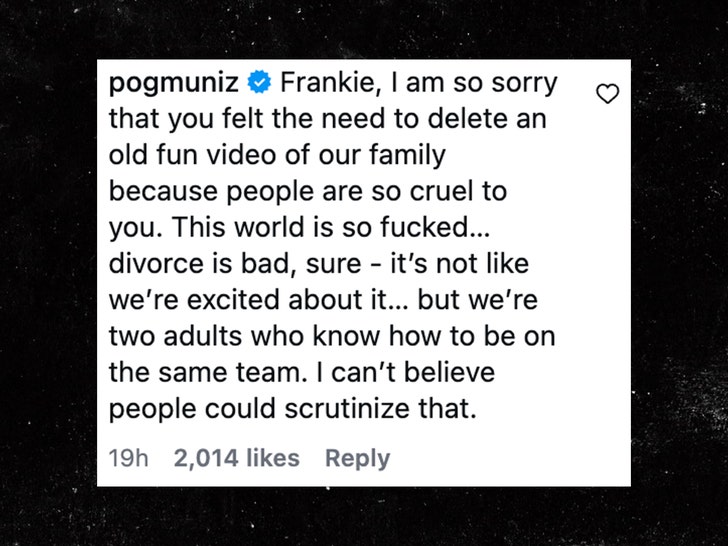Screen dimensions: 728x546
Task: Click the 19h timestamp
Action: coord(129,458)
